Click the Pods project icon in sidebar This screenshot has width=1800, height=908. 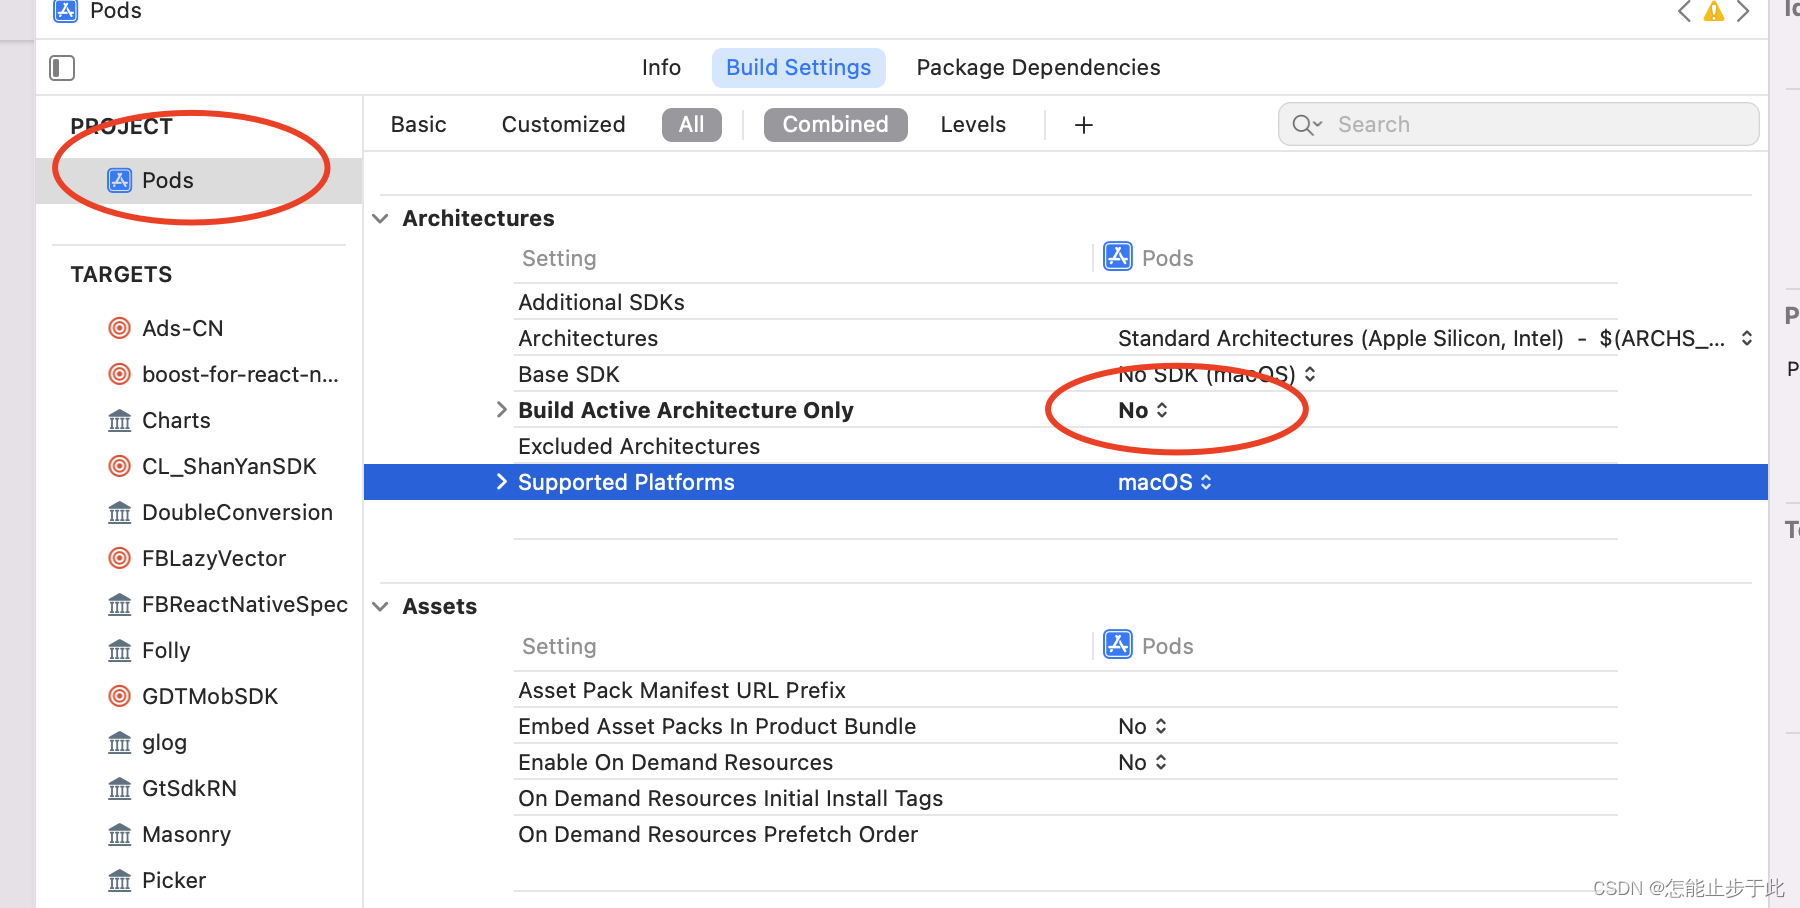point(120,180)
